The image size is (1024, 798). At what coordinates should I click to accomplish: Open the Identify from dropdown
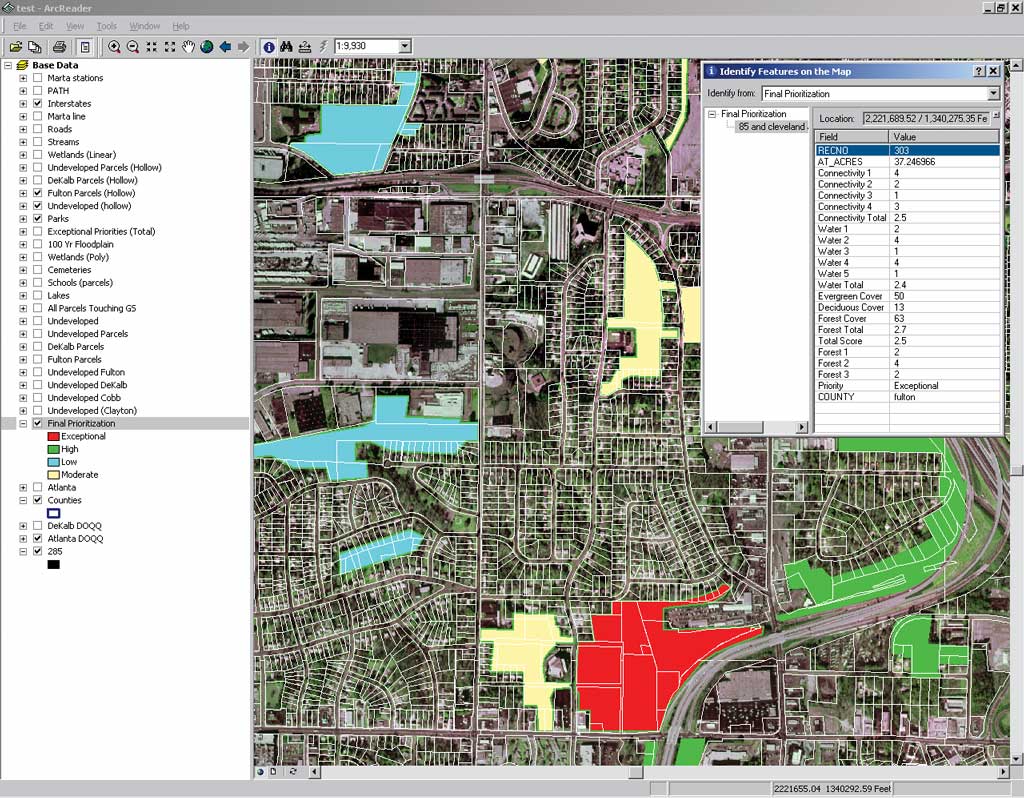pyautogui.click(x=993, y=94)
